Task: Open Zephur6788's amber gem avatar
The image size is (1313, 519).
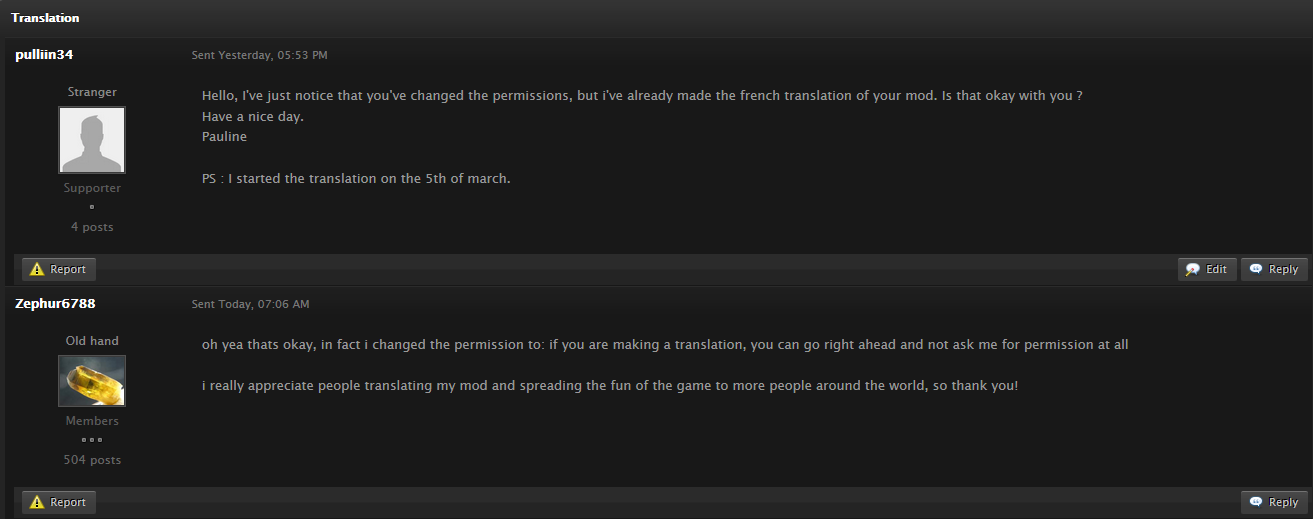Action: (x=92, y=381)
